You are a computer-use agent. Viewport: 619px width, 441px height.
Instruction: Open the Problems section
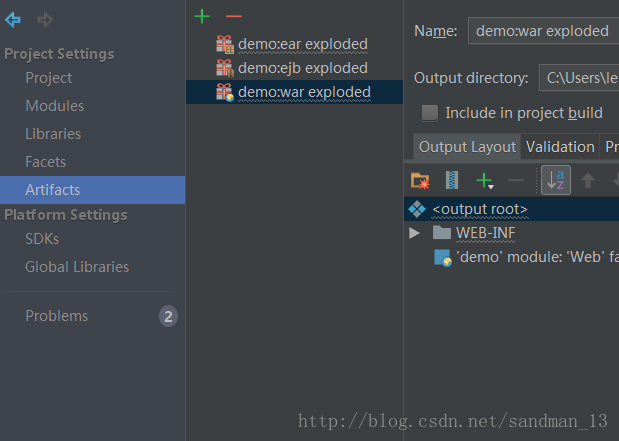pyautogui.click(x=57, y=316)
